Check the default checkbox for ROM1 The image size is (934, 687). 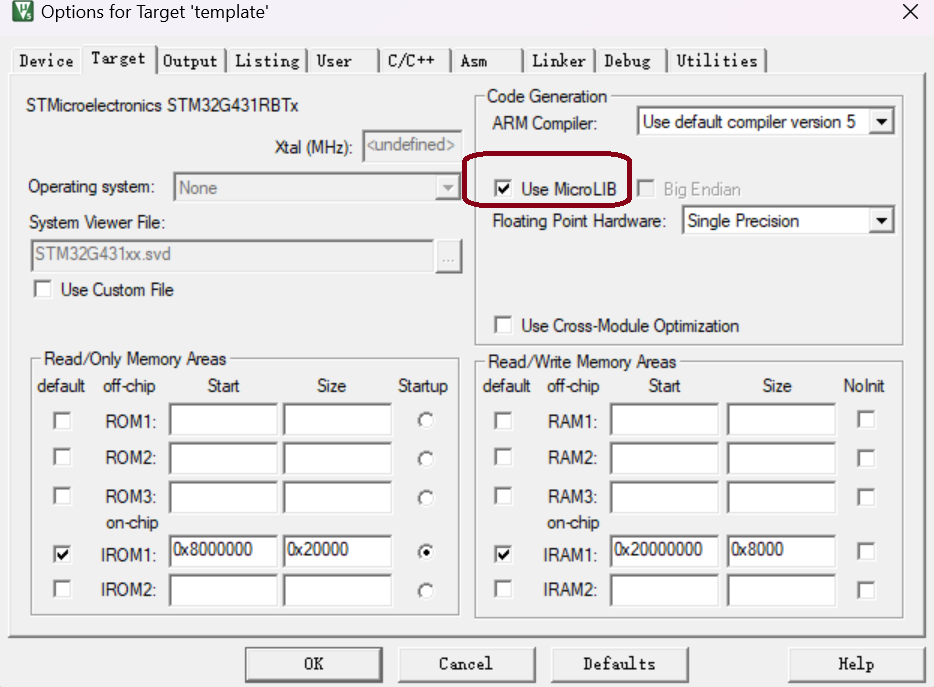(61, 420)
